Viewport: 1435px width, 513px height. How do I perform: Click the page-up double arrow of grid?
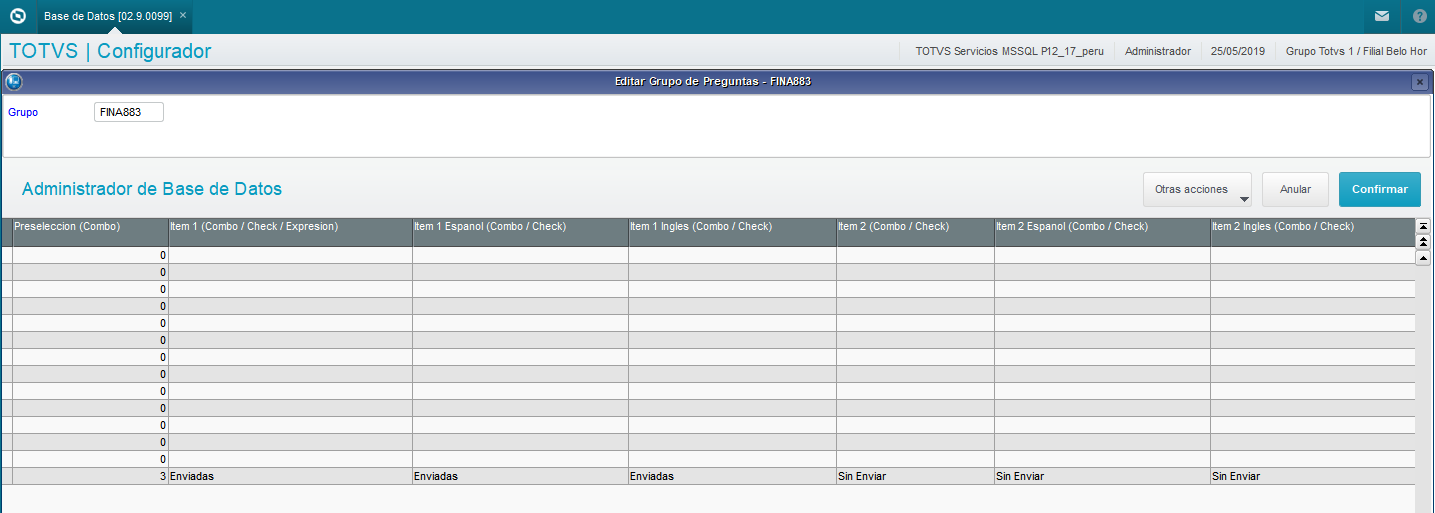[1423, 242]
